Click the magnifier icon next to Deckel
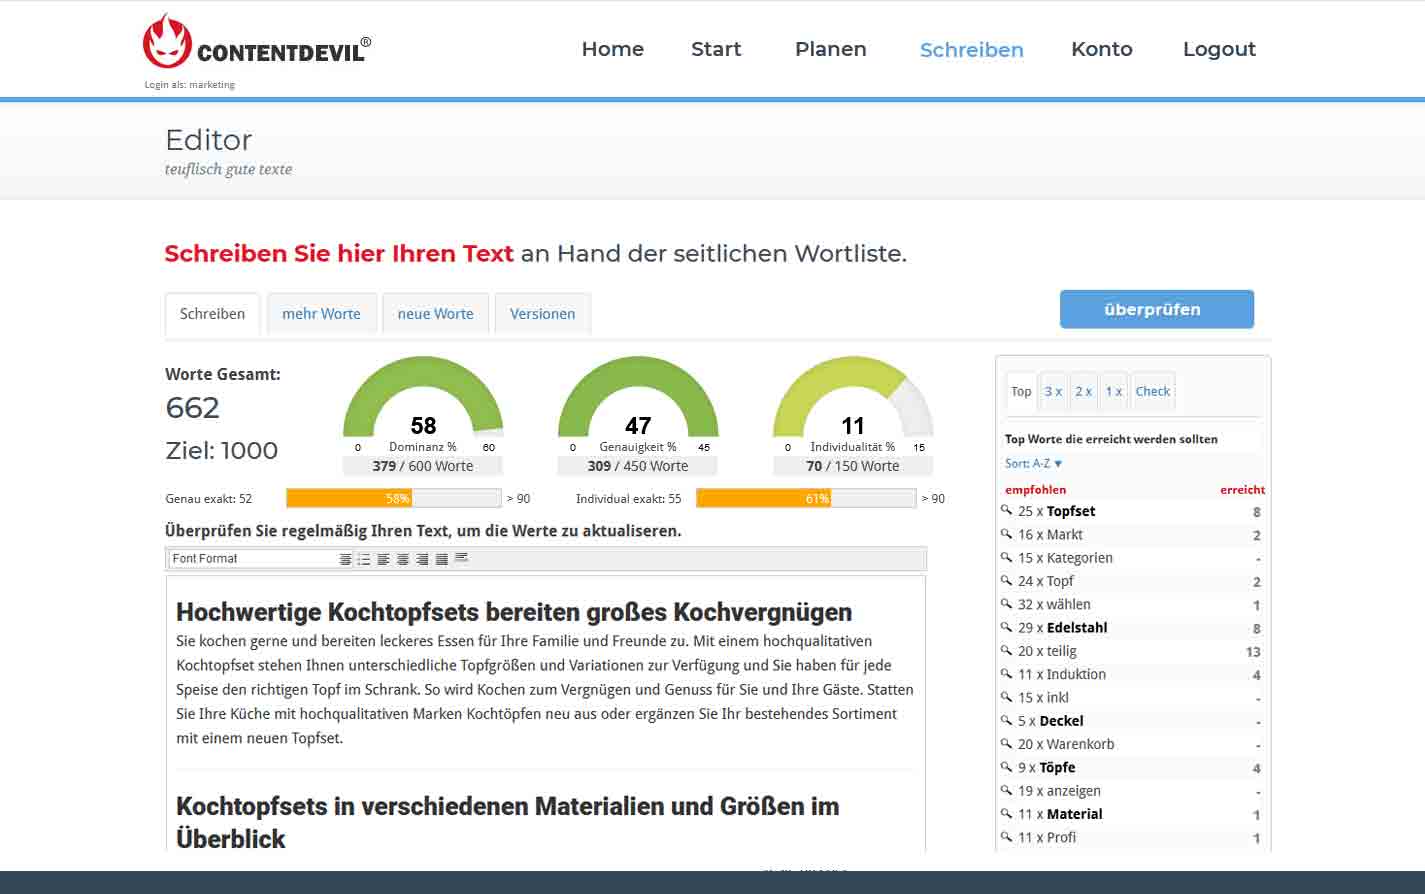Image resolution: width=1425 pixels, height=894 pixels. click(1007, 721)
